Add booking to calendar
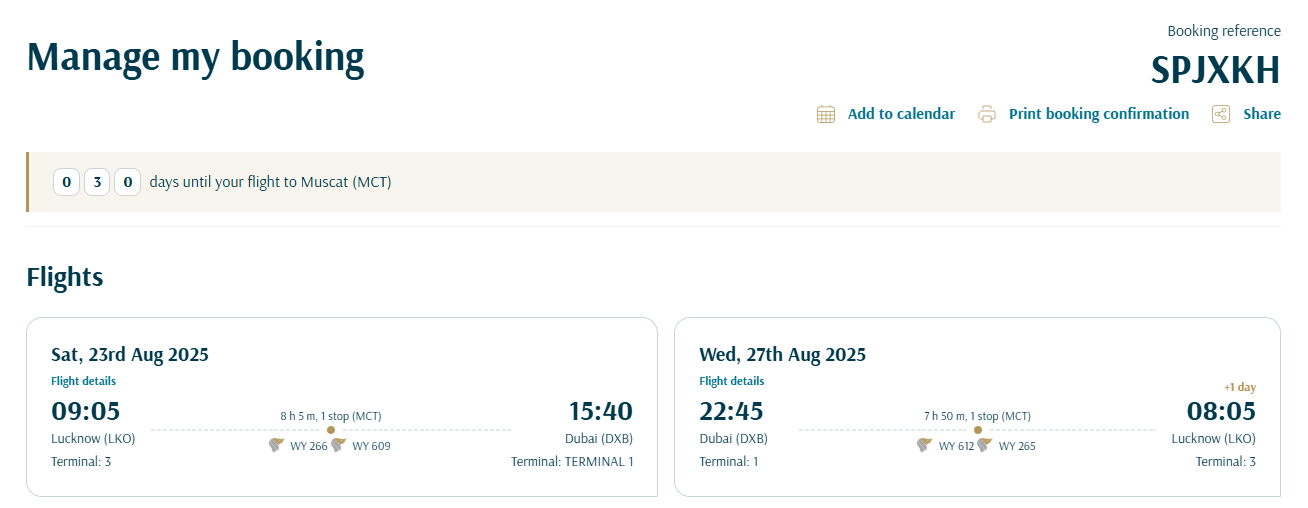Viewport: 1308px width, 508px height. 901,114
